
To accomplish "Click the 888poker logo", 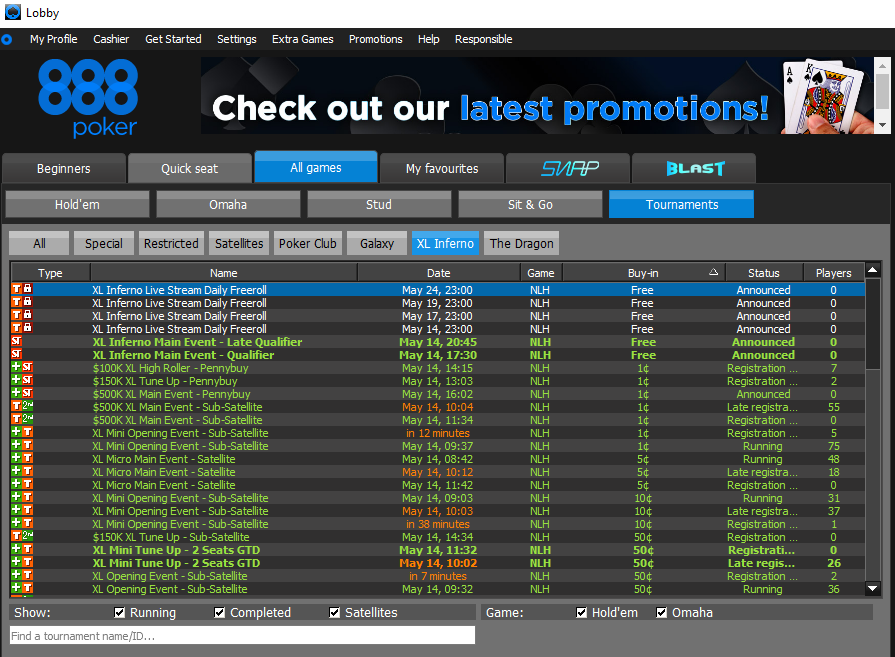I will coord(88,97).
